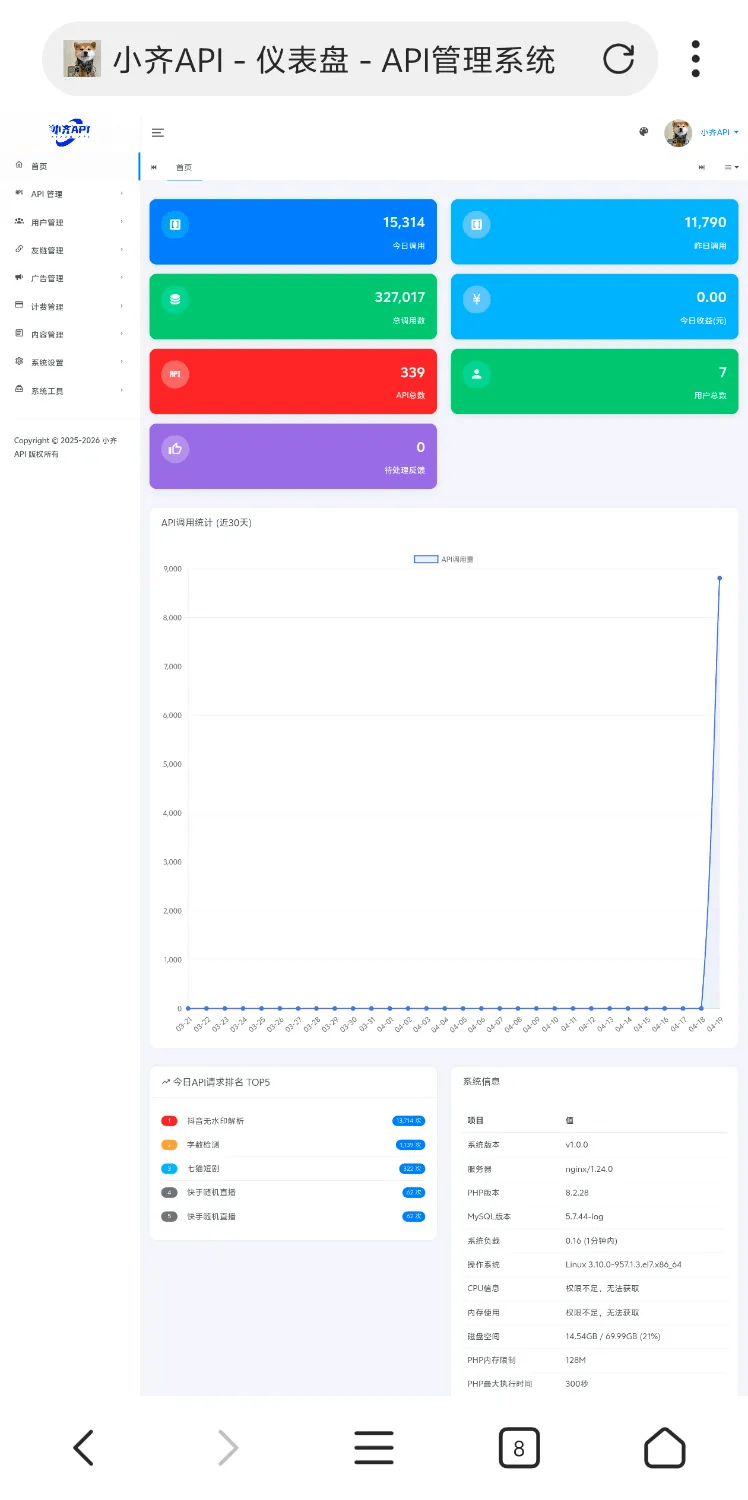Switch to the 首页 page tab
This screenshot has width=748, height=1500.
184,167
